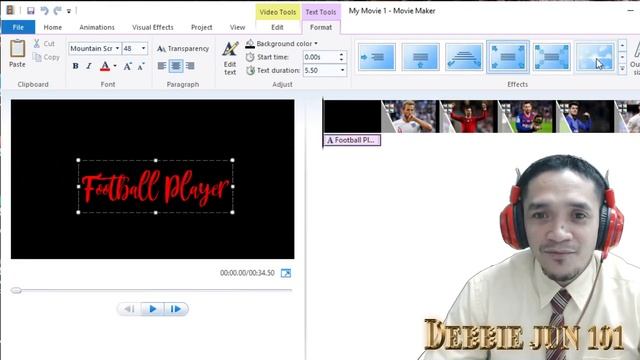Open the font family dropdown
The width and height of the screenshot is (640, 360).
tap(117, 49)
